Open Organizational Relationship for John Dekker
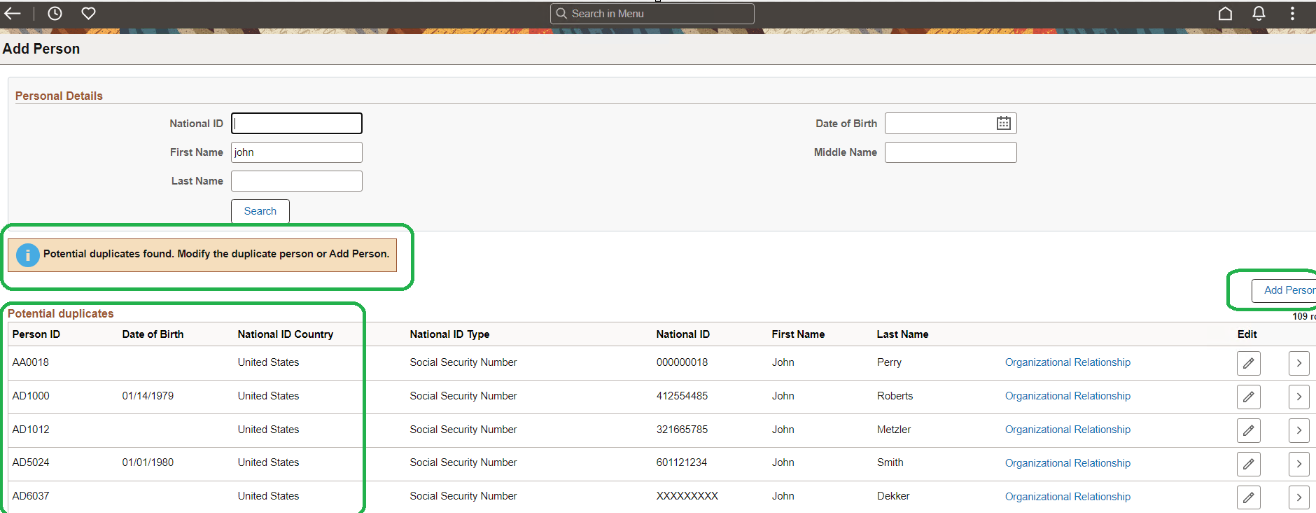This screenshot has width=1316, height=513. (1068, 496)
